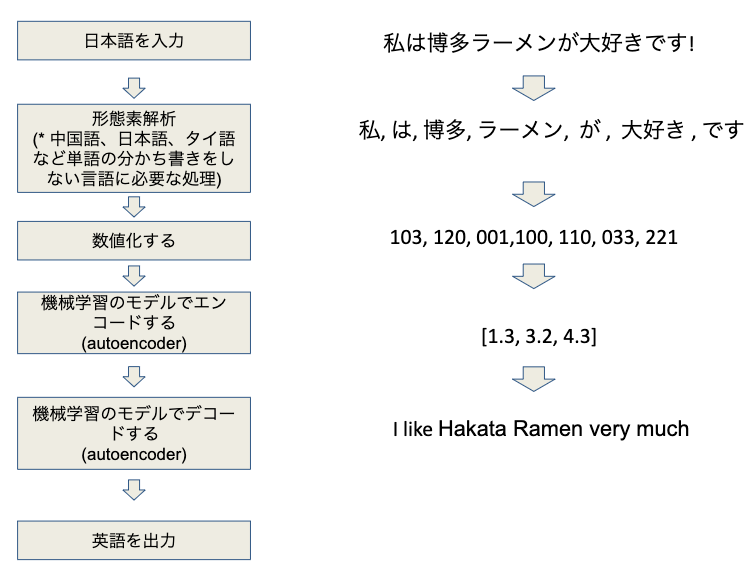Select the 英語を出力 box
Image resolution: width=753 pixels, height=570 pixels.
coord(134,540)
